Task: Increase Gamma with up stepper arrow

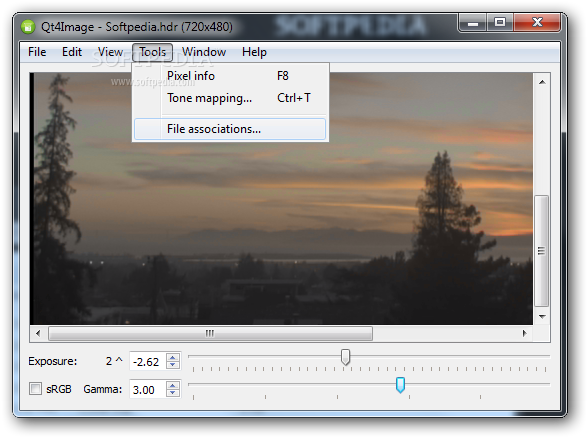Action: (172, 385)
